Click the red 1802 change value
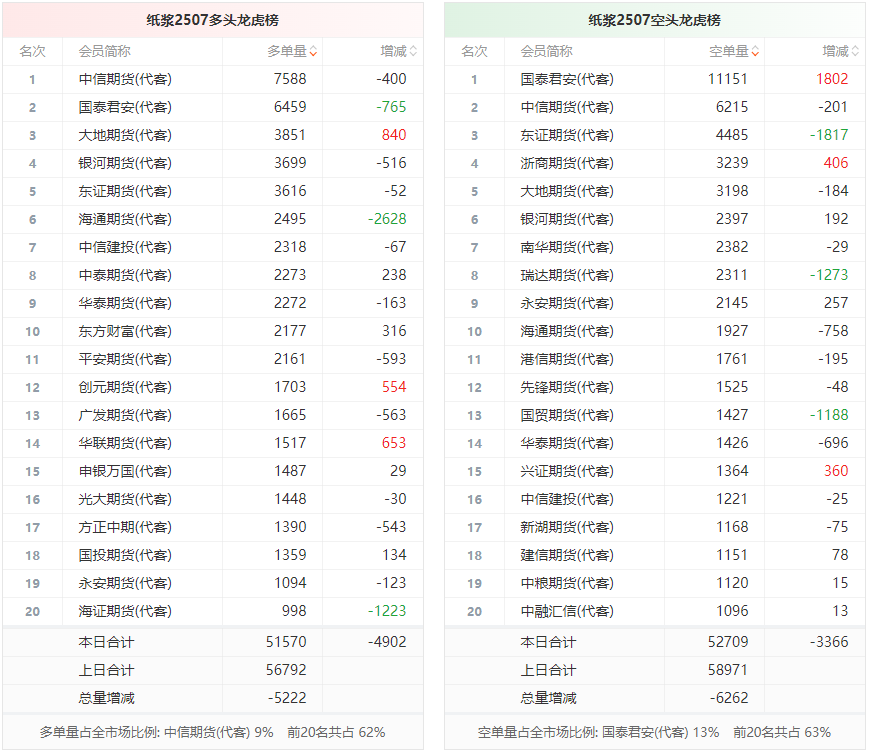 [831, 79]
